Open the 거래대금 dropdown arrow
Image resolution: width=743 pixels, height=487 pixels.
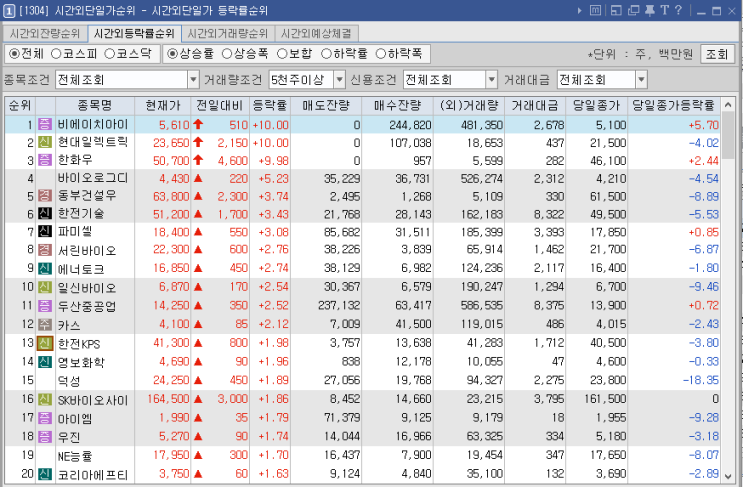[x=641, y=80]
